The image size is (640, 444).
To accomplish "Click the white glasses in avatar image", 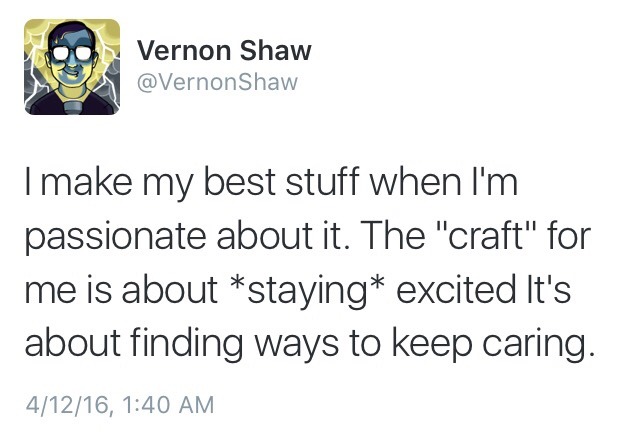I will pyautogui.click(x=73, y=53).
